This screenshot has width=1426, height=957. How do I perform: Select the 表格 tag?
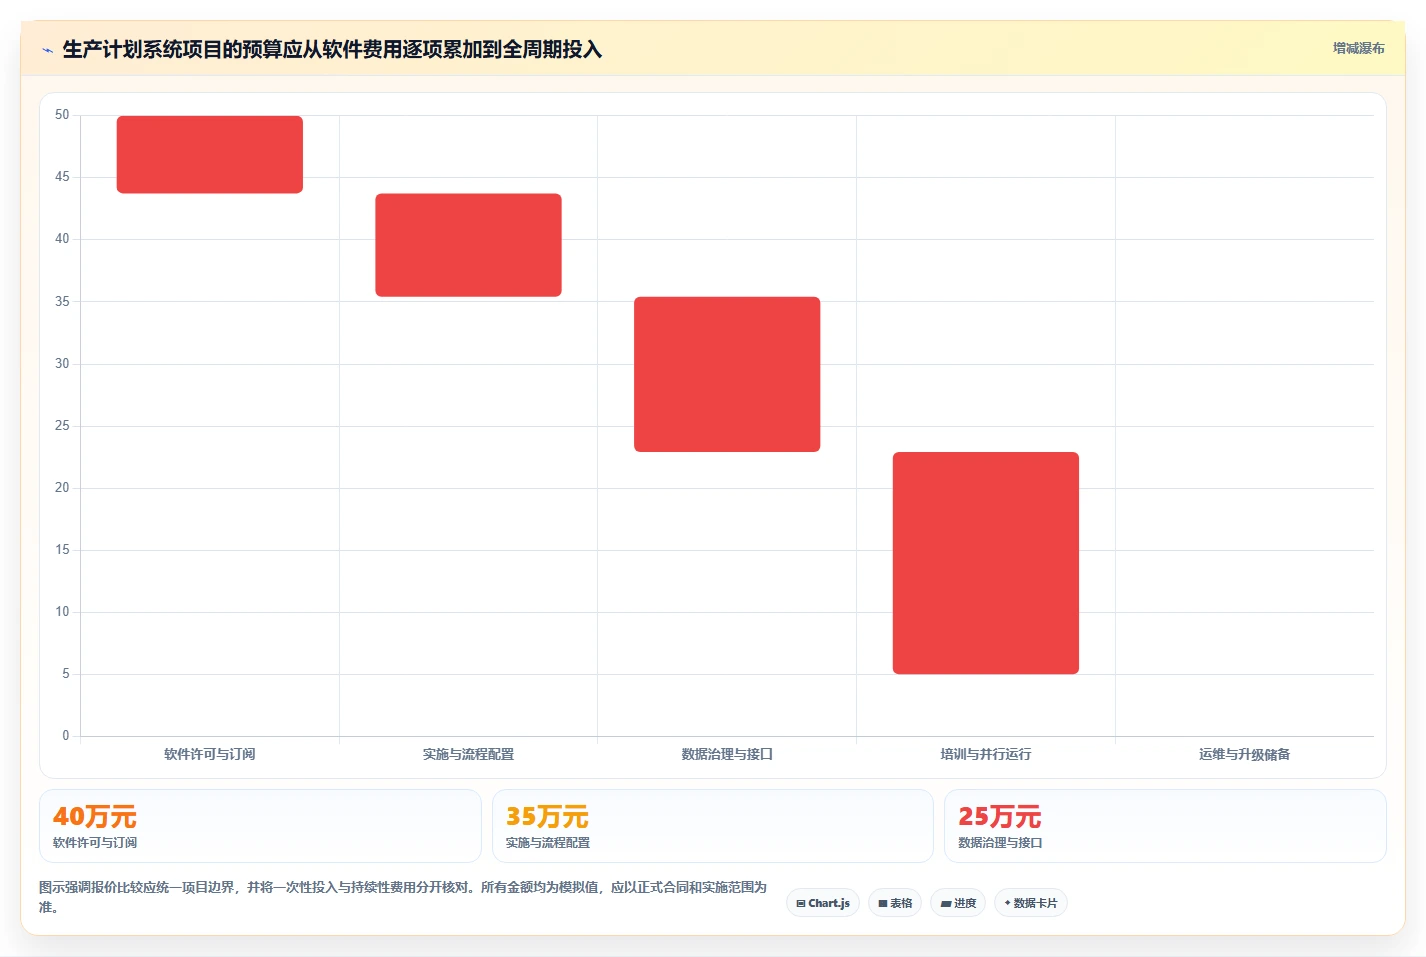point(895,903)
